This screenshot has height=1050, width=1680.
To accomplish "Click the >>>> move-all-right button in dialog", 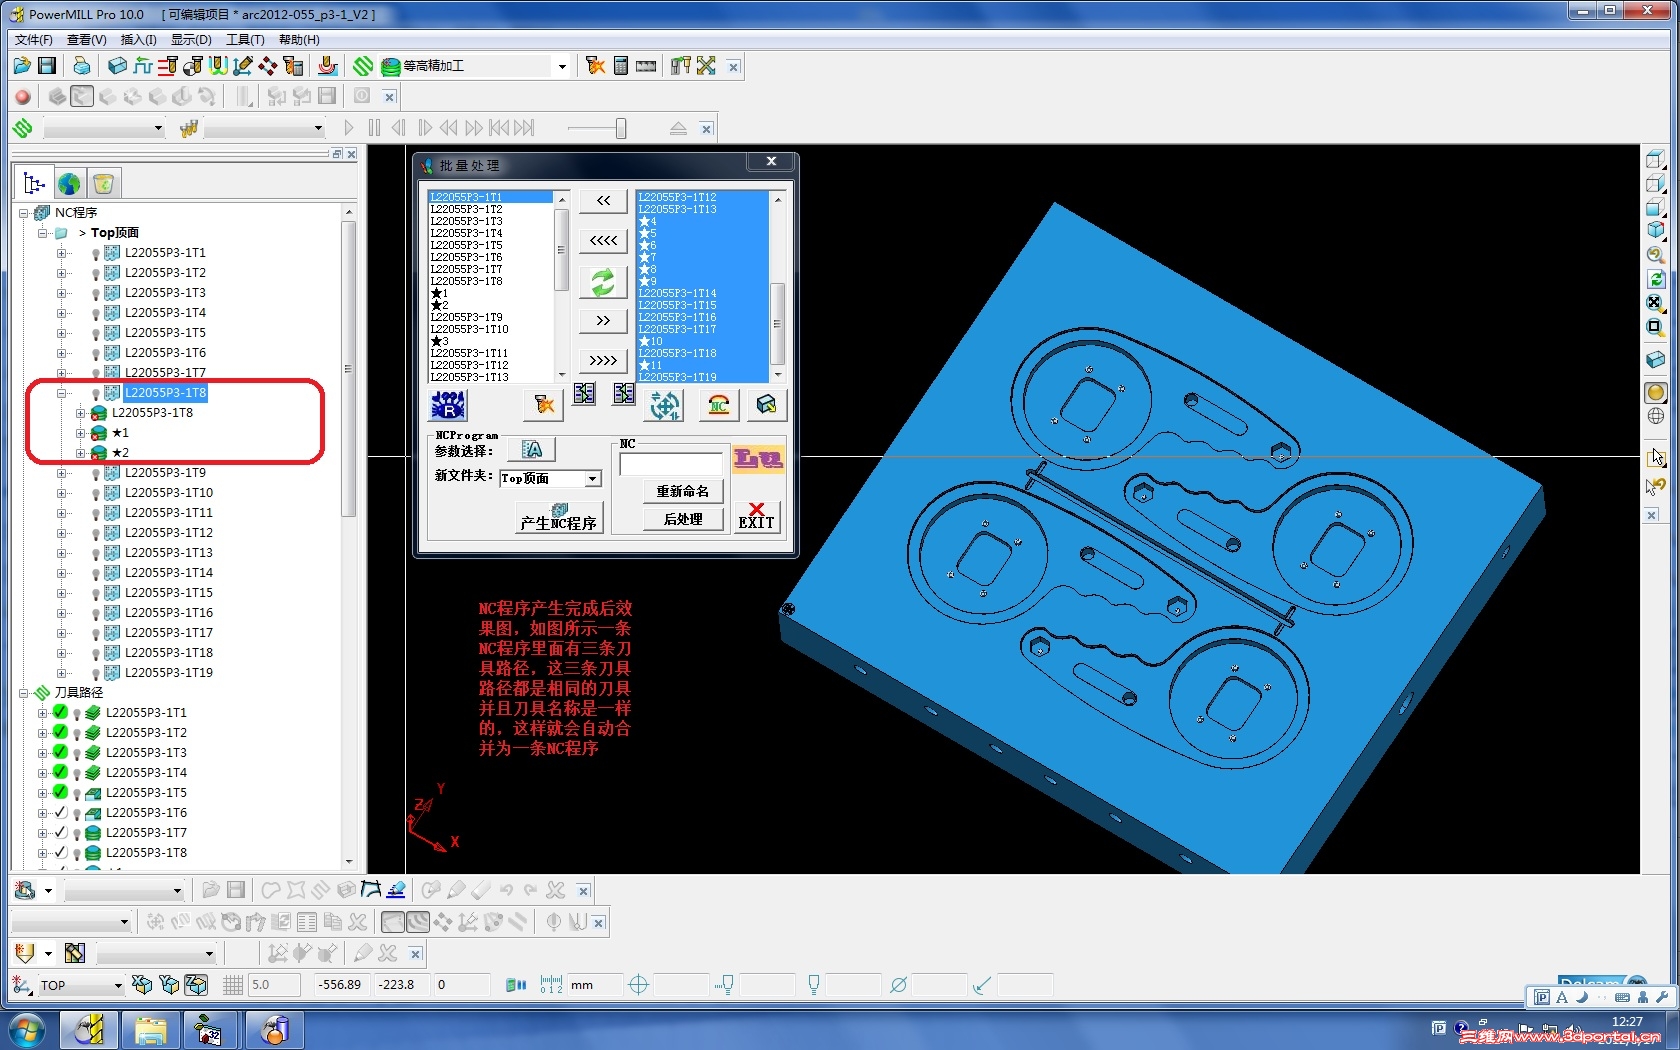I will [x=603, y=361].
